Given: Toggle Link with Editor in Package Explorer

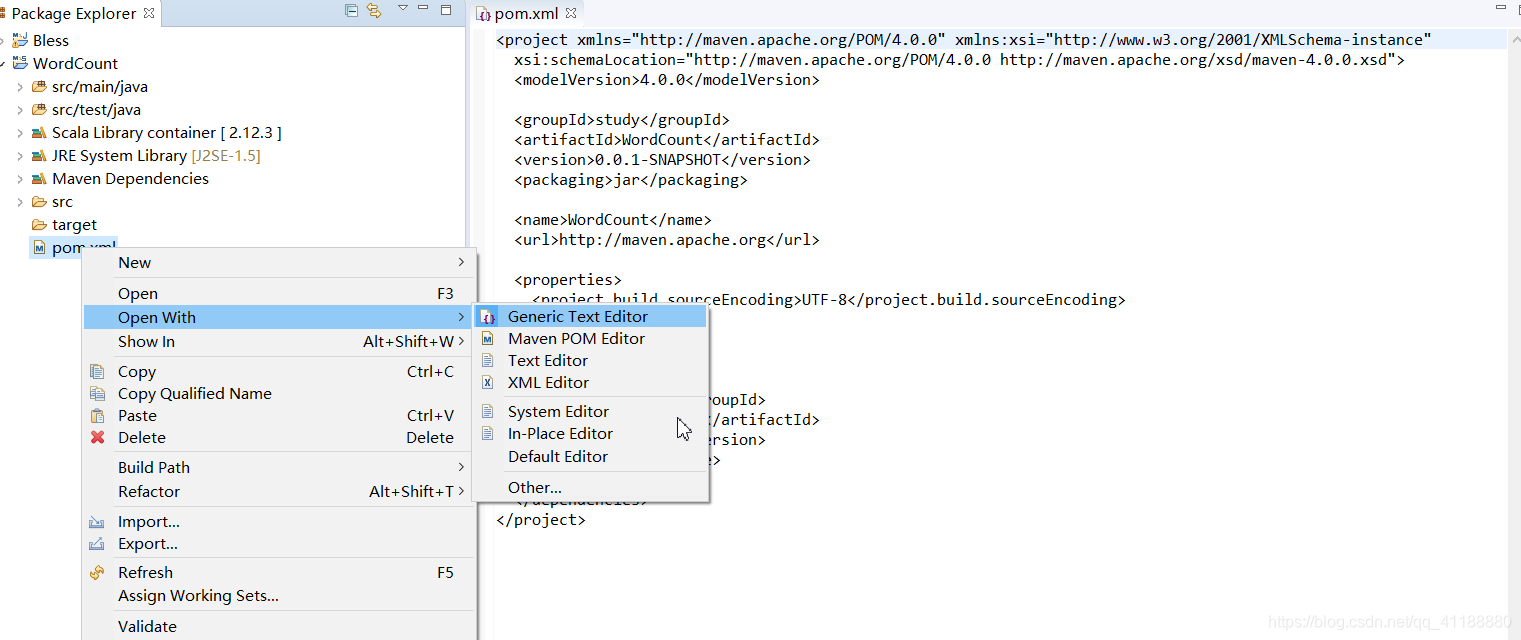Looking at the screenshot, I should (x=374, y=11).
